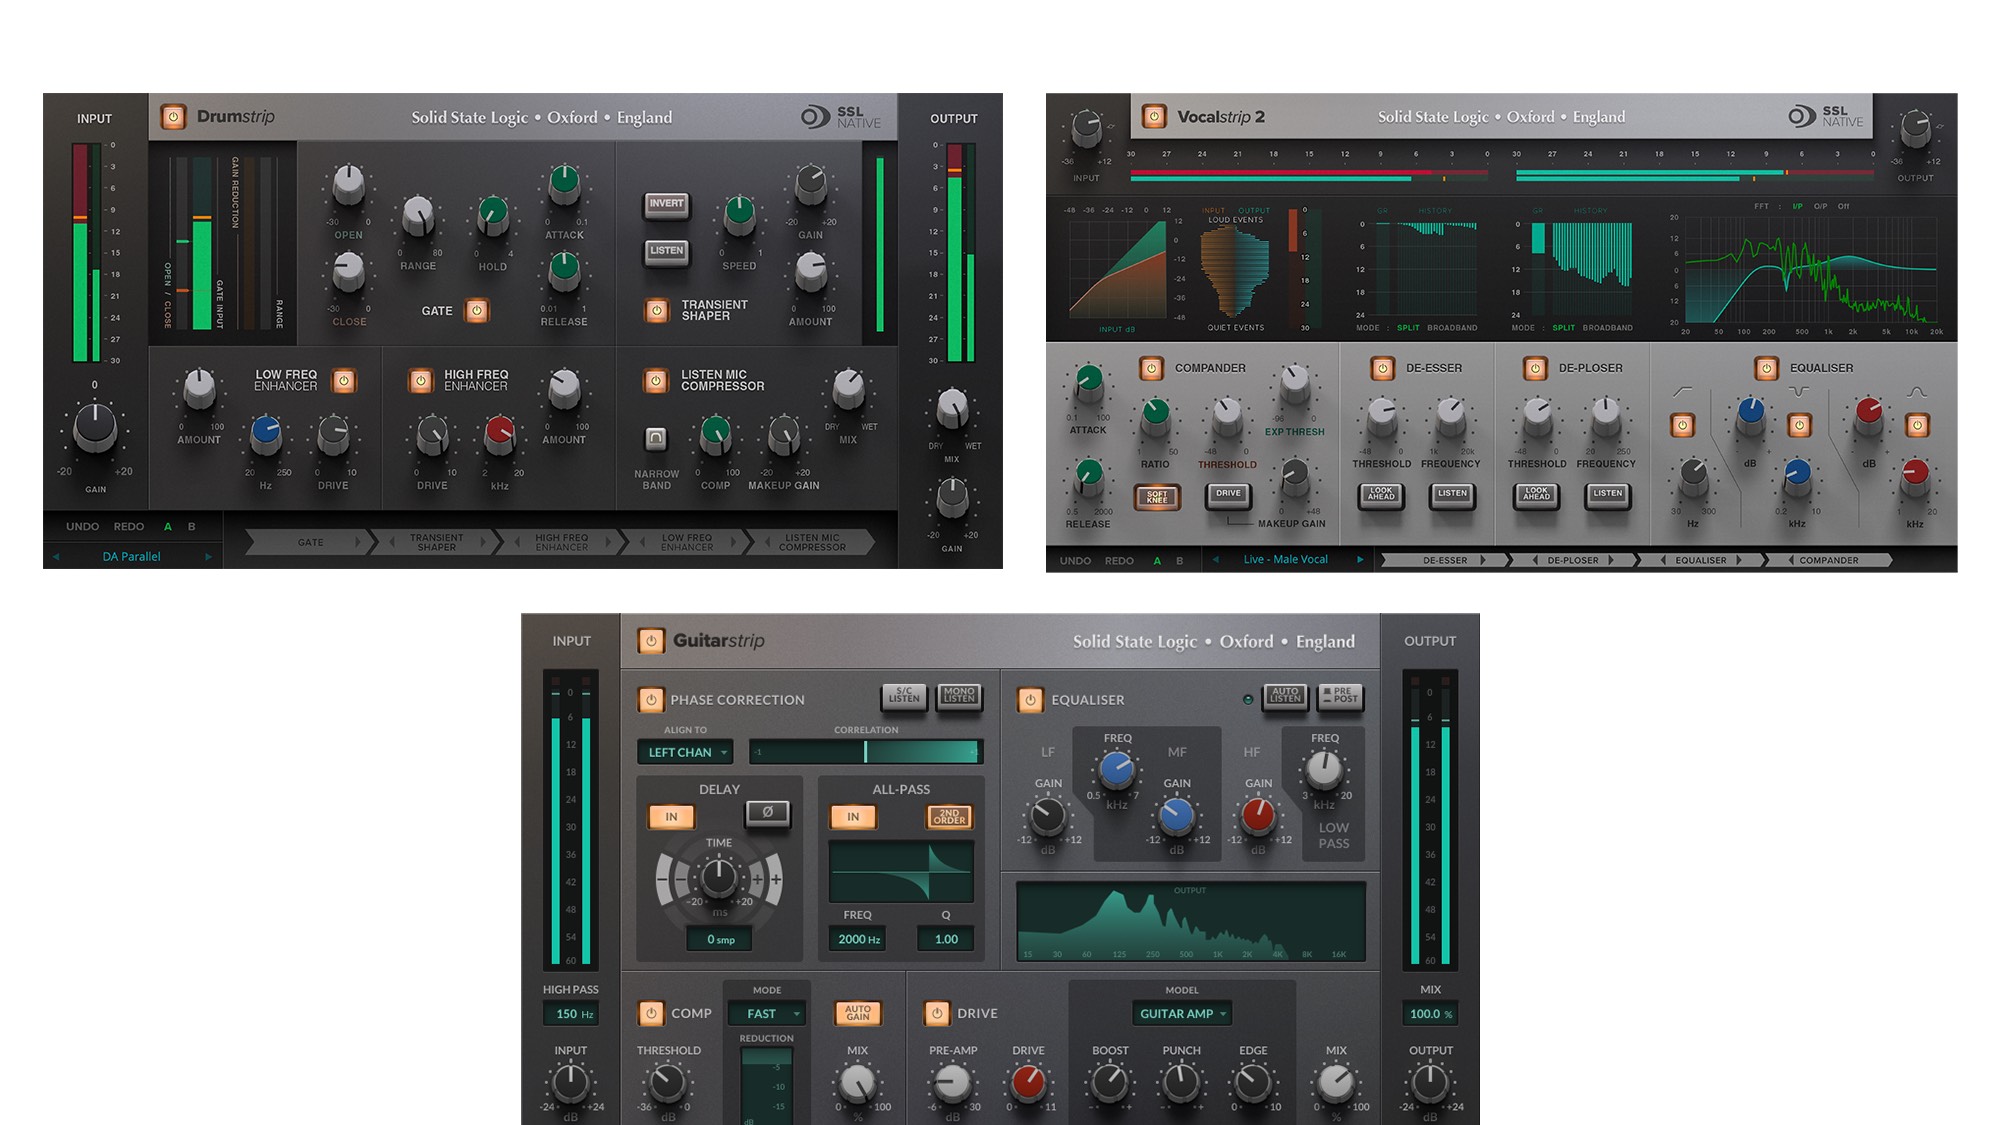Bypass the Gate section in Drumstrip
The width and height of the screenshot is (2000, 1125).
[x=478, y=310]
